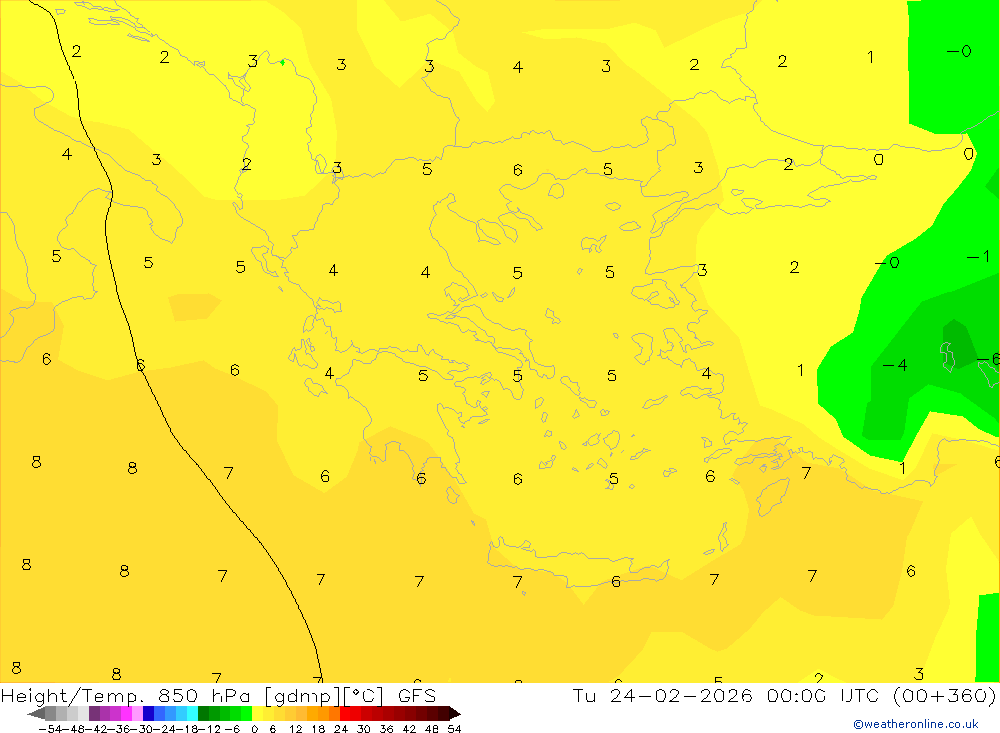
Task: Select the cyan swatch left of the greens
Action: (x=192, y=713)
